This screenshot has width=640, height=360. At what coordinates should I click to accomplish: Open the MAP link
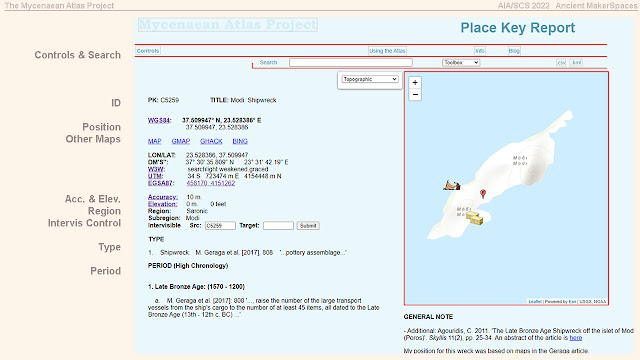pyautogui.click(x=155, y=141)
